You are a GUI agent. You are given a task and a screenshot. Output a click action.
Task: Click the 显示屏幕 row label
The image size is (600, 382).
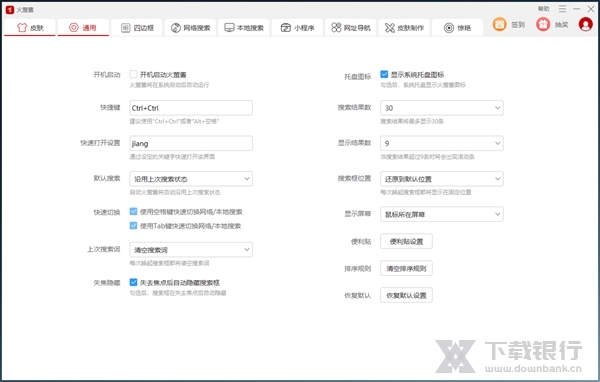[358, 214]
